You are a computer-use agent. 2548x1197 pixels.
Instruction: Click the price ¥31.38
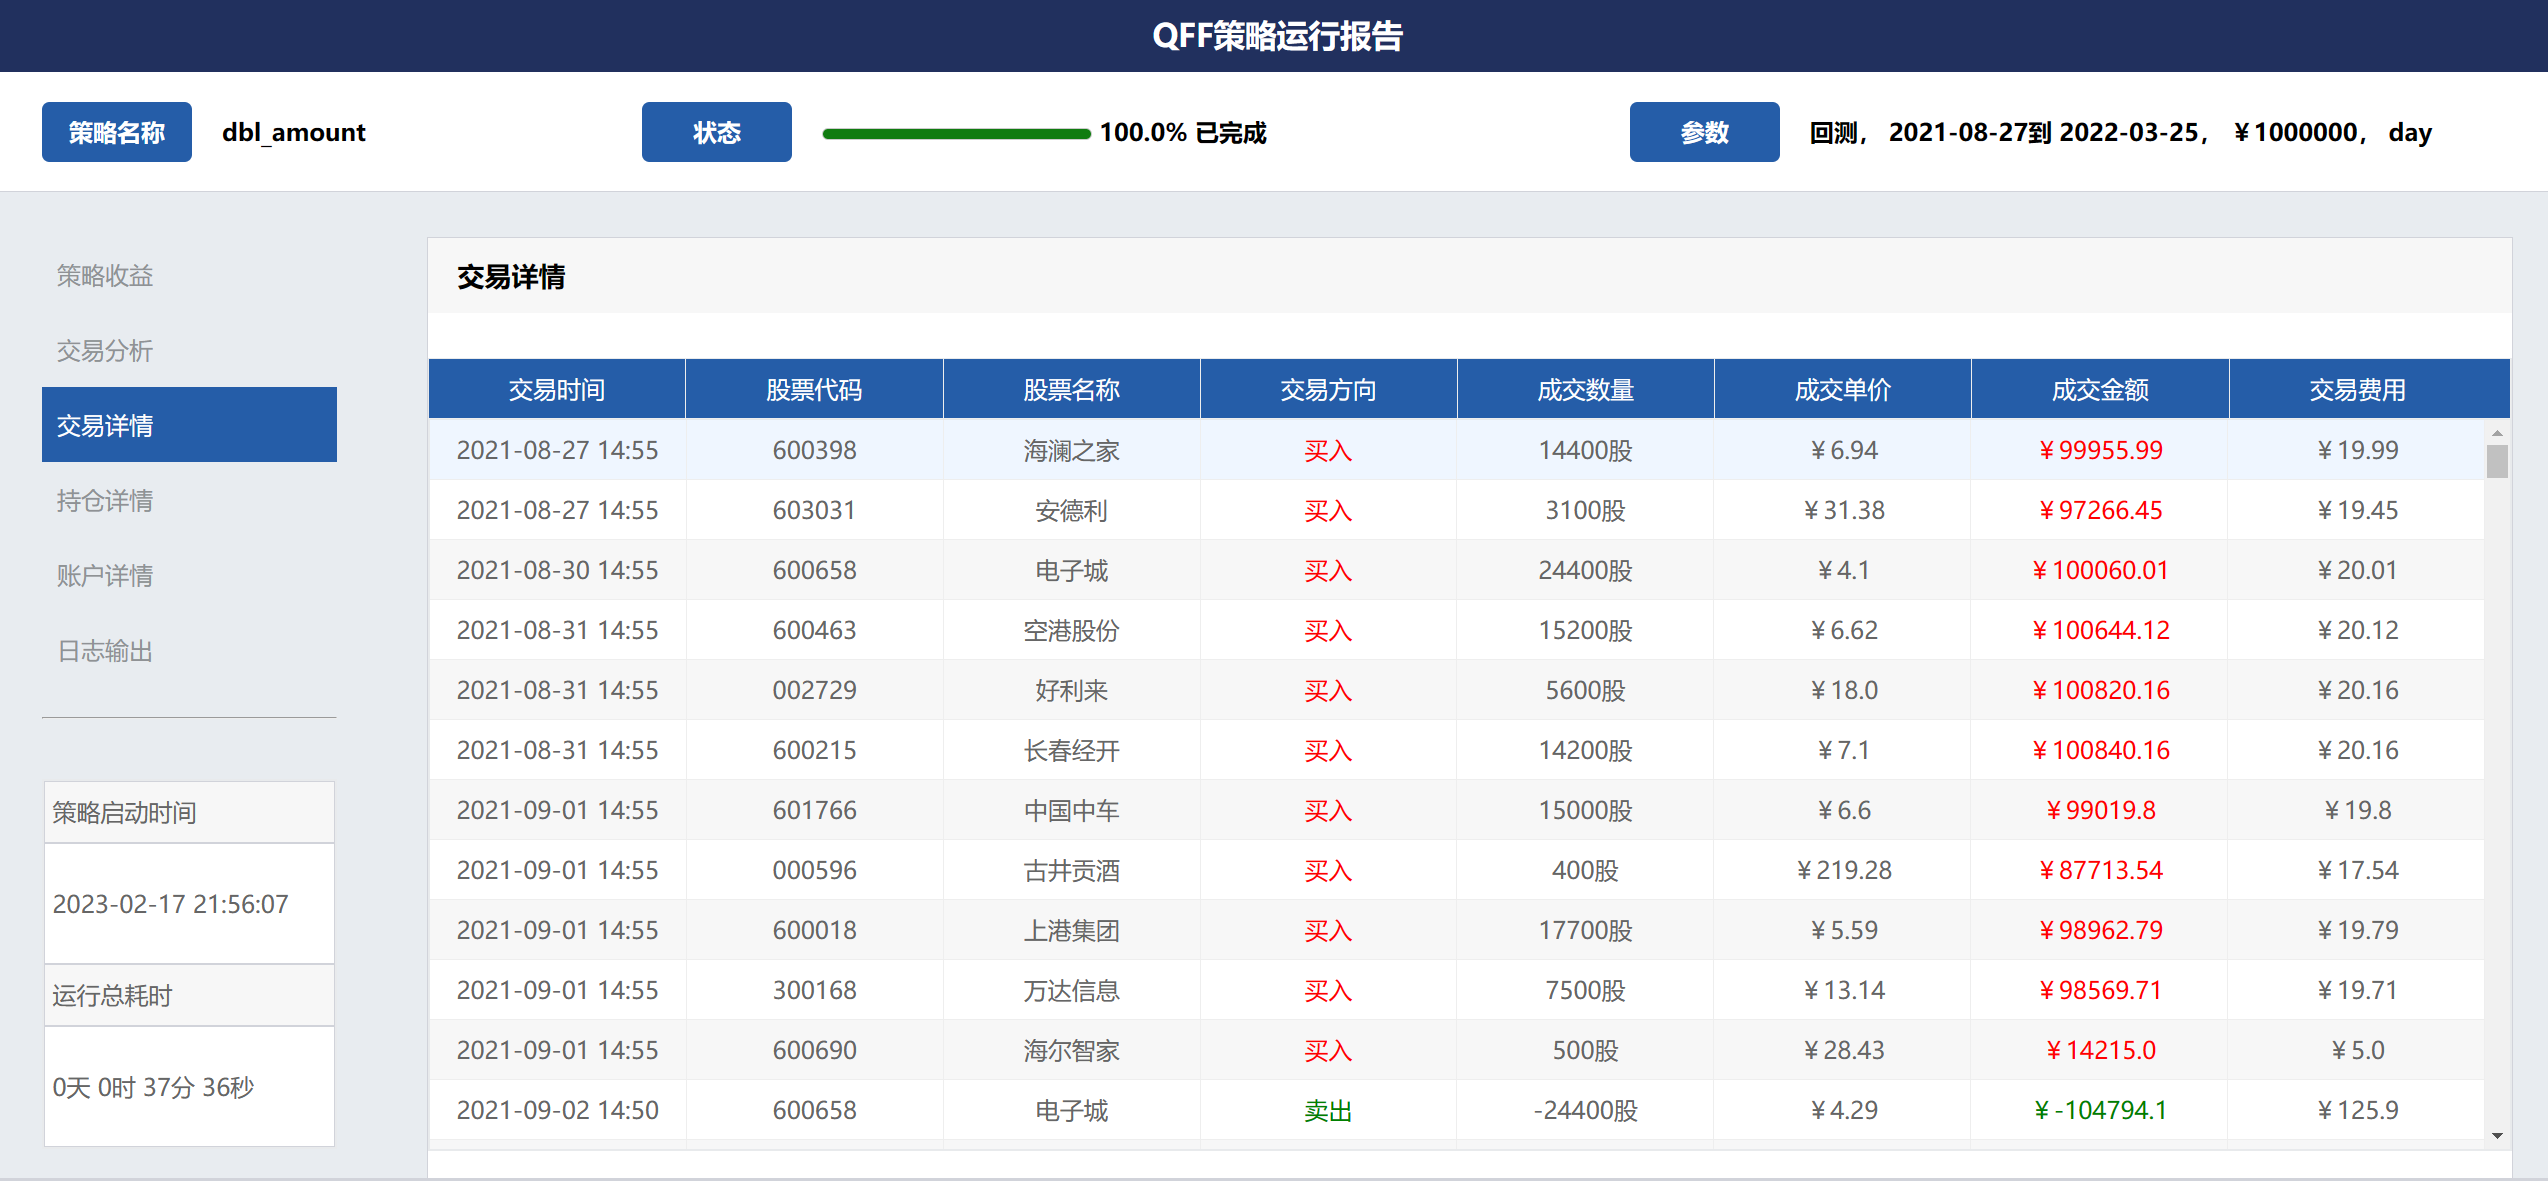(1843, 510)
